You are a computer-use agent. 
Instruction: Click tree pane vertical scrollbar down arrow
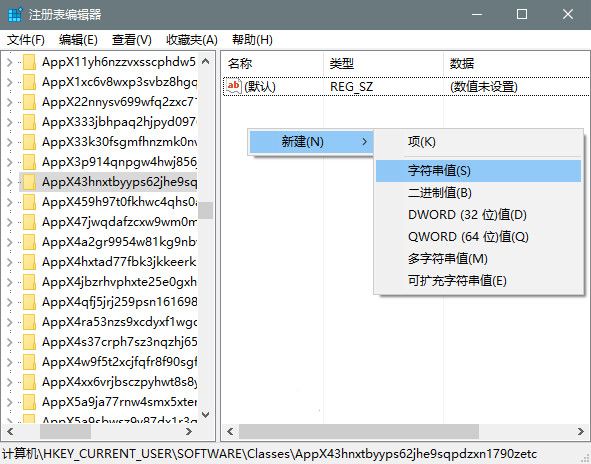(205, 415)
